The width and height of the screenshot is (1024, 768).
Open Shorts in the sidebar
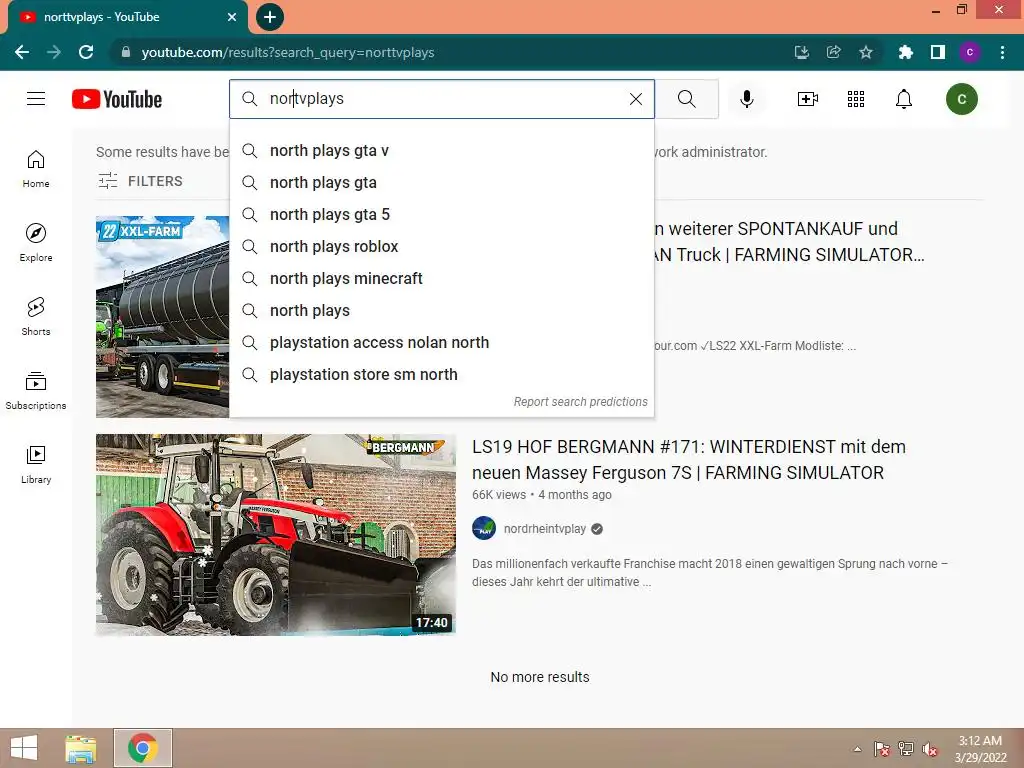click(36, 317)
